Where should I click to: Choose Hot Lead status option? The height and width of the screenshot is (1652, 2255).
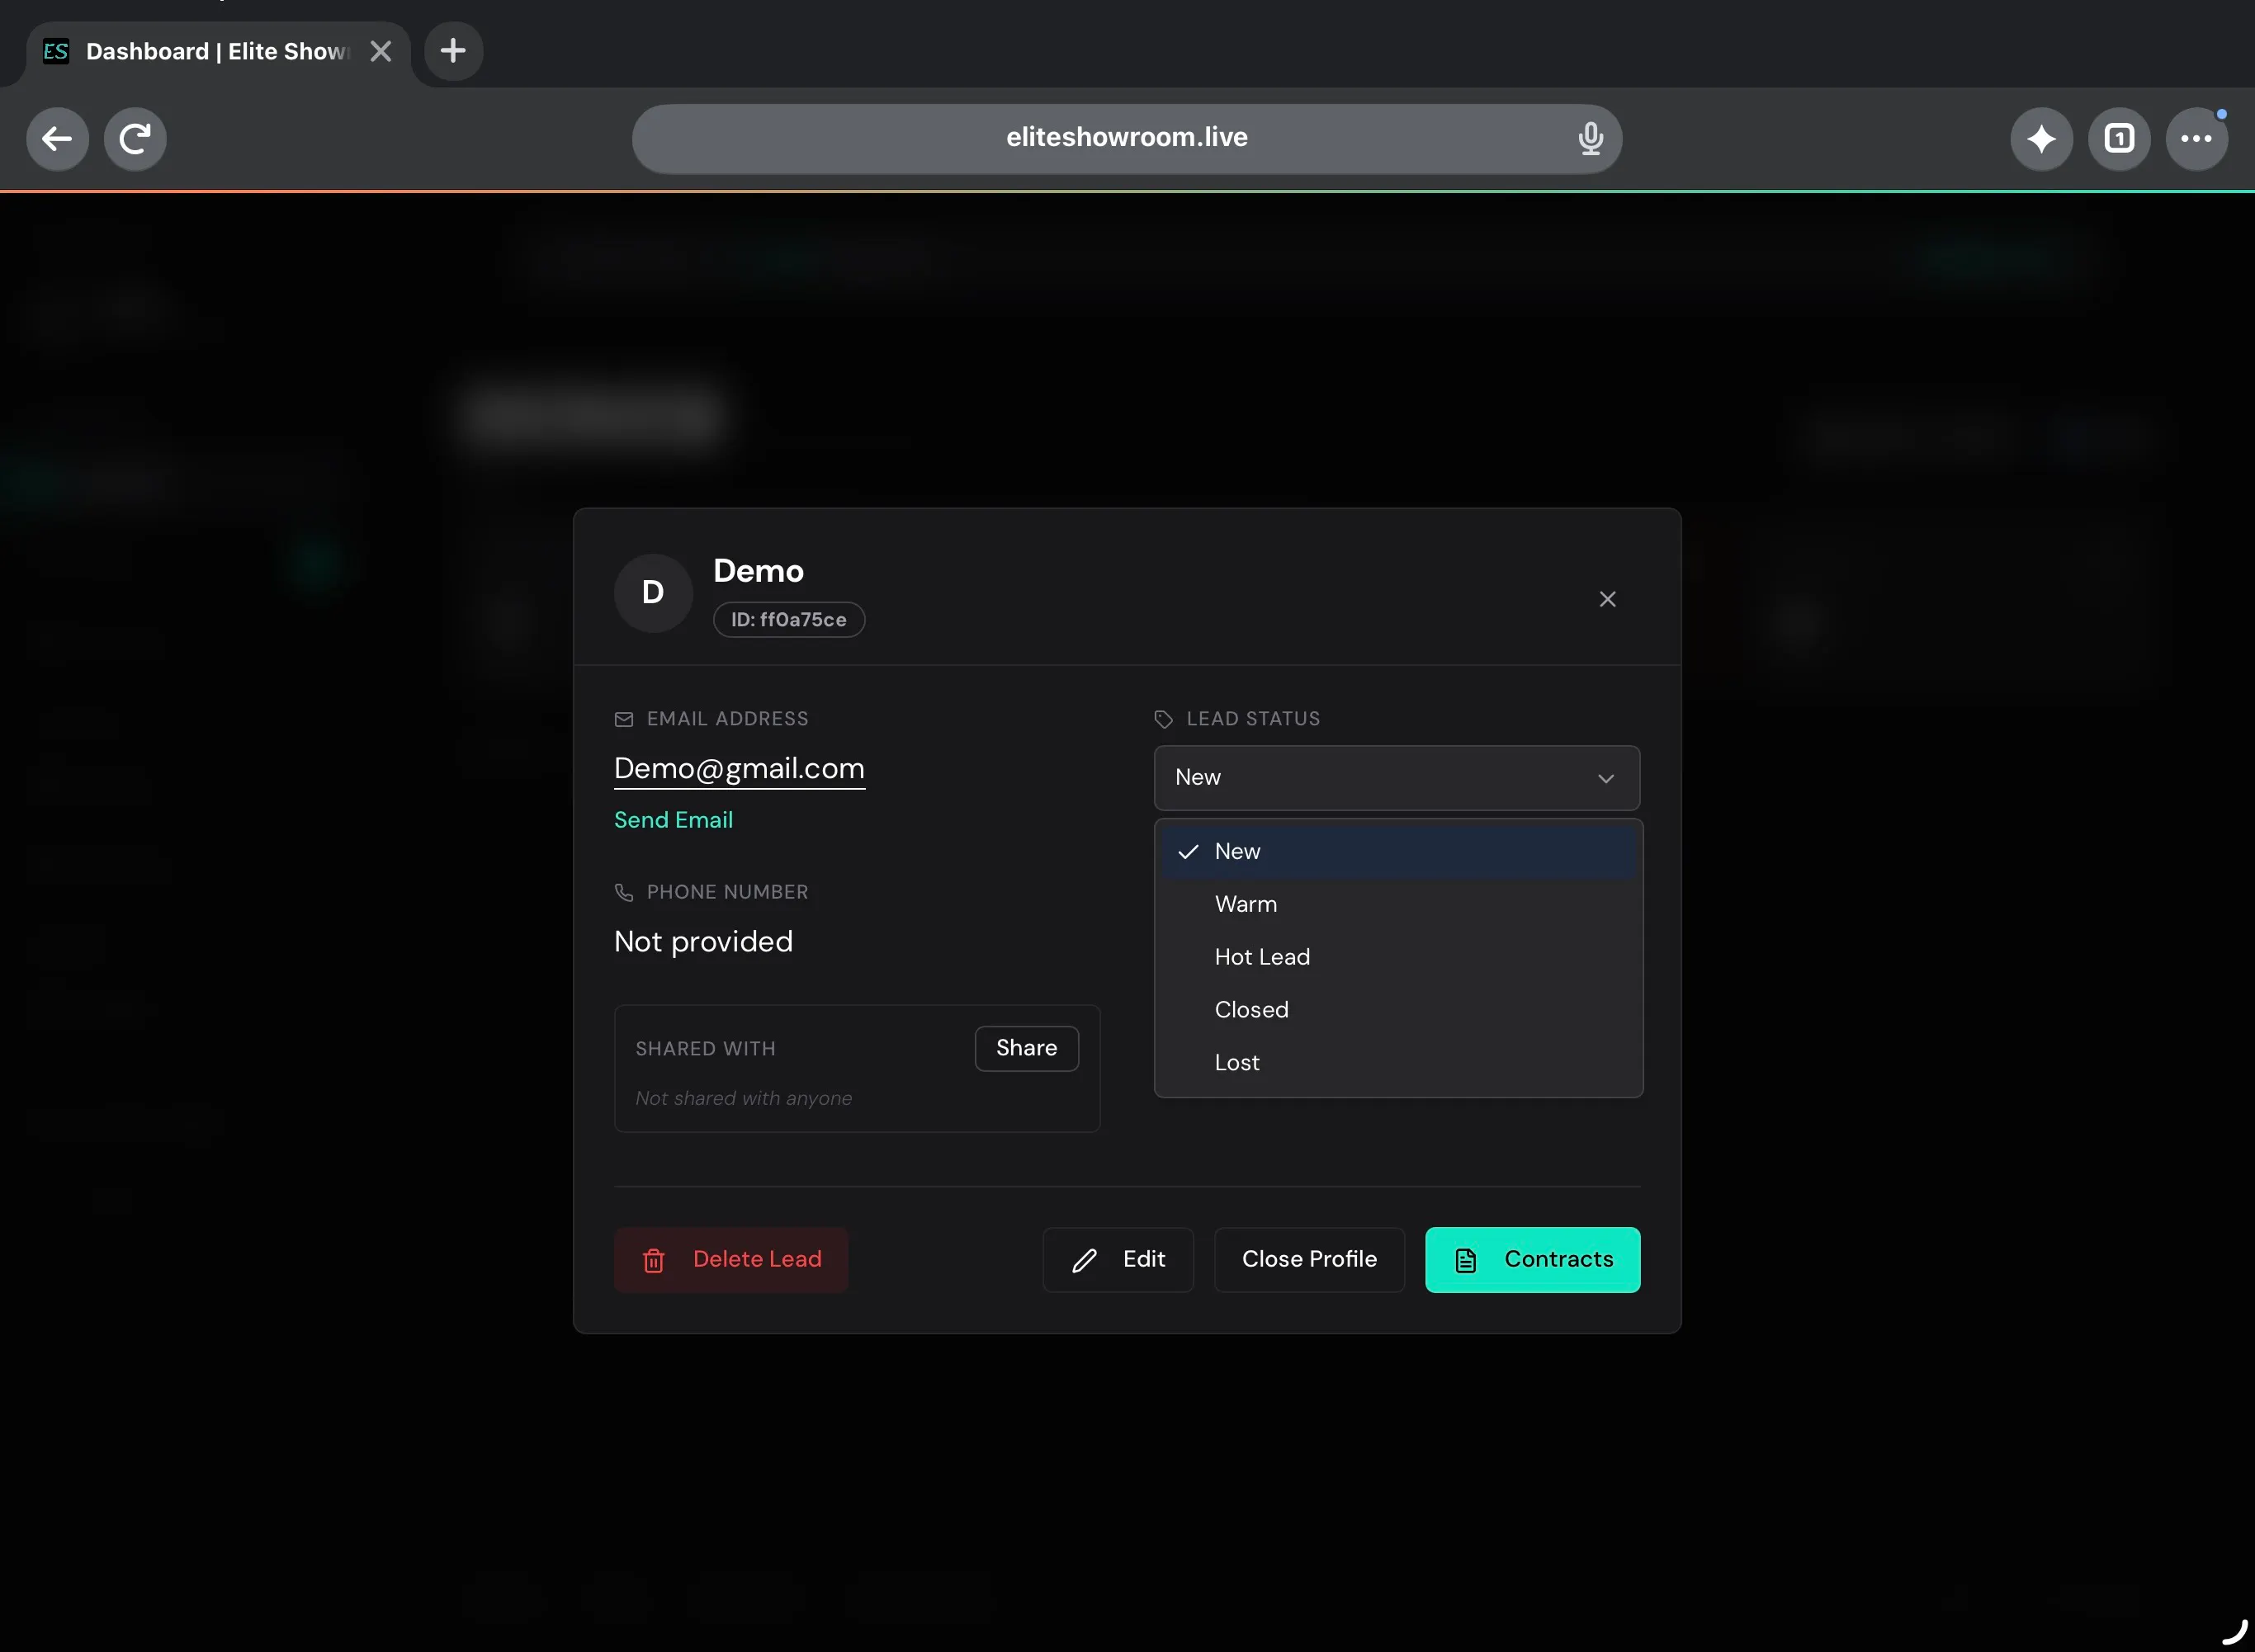point(1398,957)
